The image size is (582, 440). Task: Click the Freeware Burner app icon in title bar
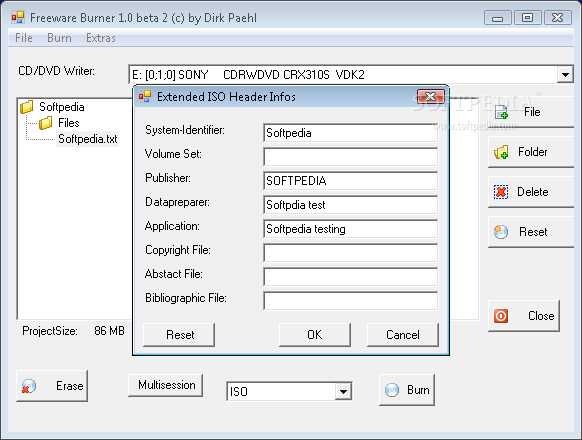click(x=18, y=17)
